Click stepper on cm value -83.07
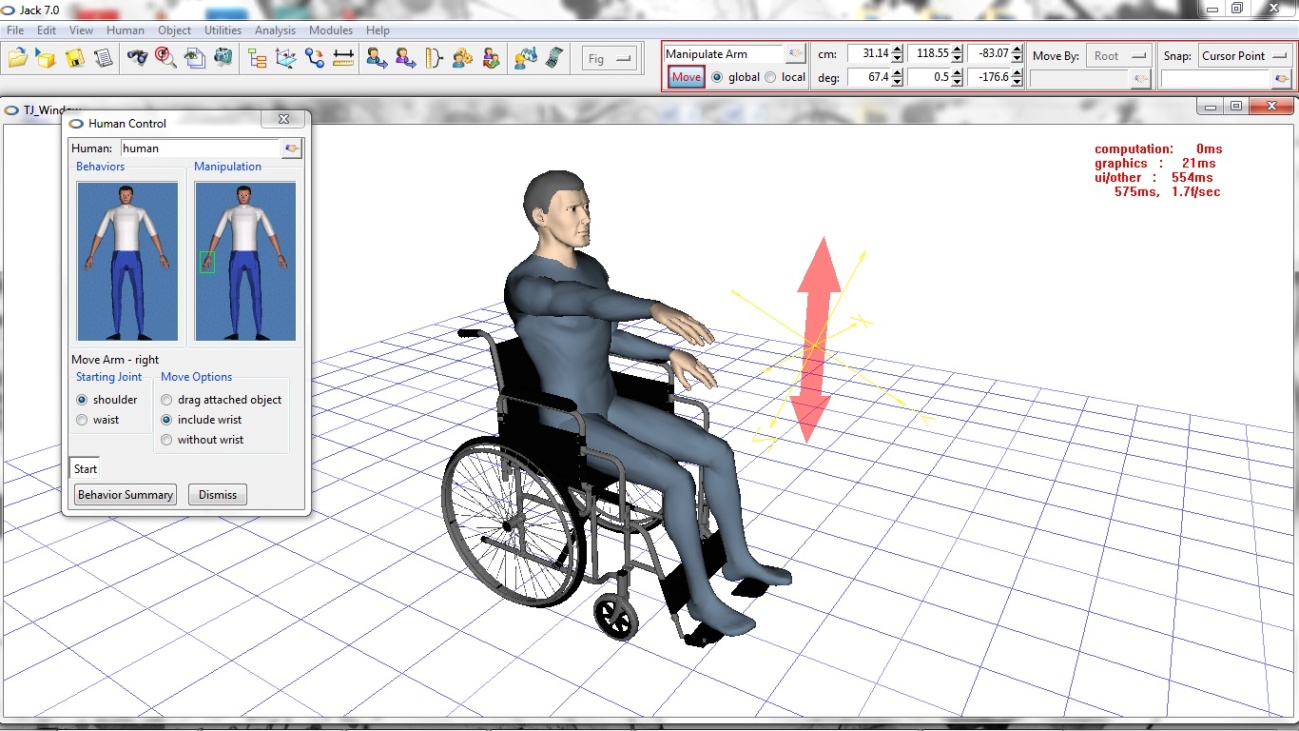 point(1018,54)
